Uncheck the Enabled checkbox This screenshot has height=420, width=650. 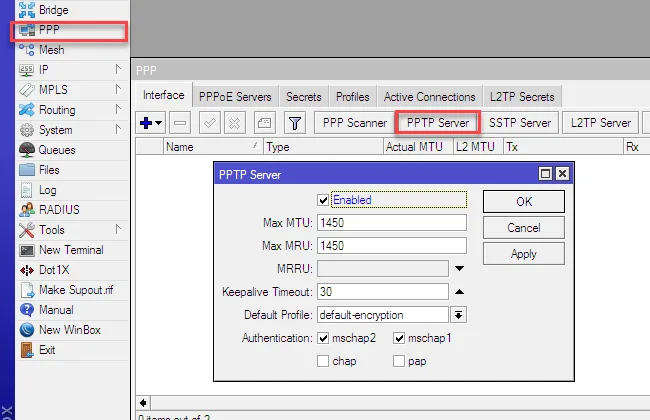(322, 200)
